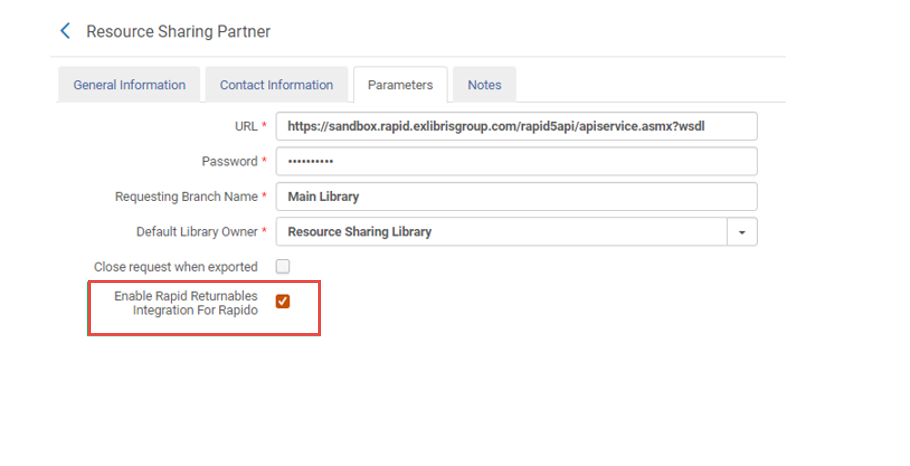910x466 pixels.
Task: Enable Close request when exported checkbox
Action: click(x=283, y=267)
